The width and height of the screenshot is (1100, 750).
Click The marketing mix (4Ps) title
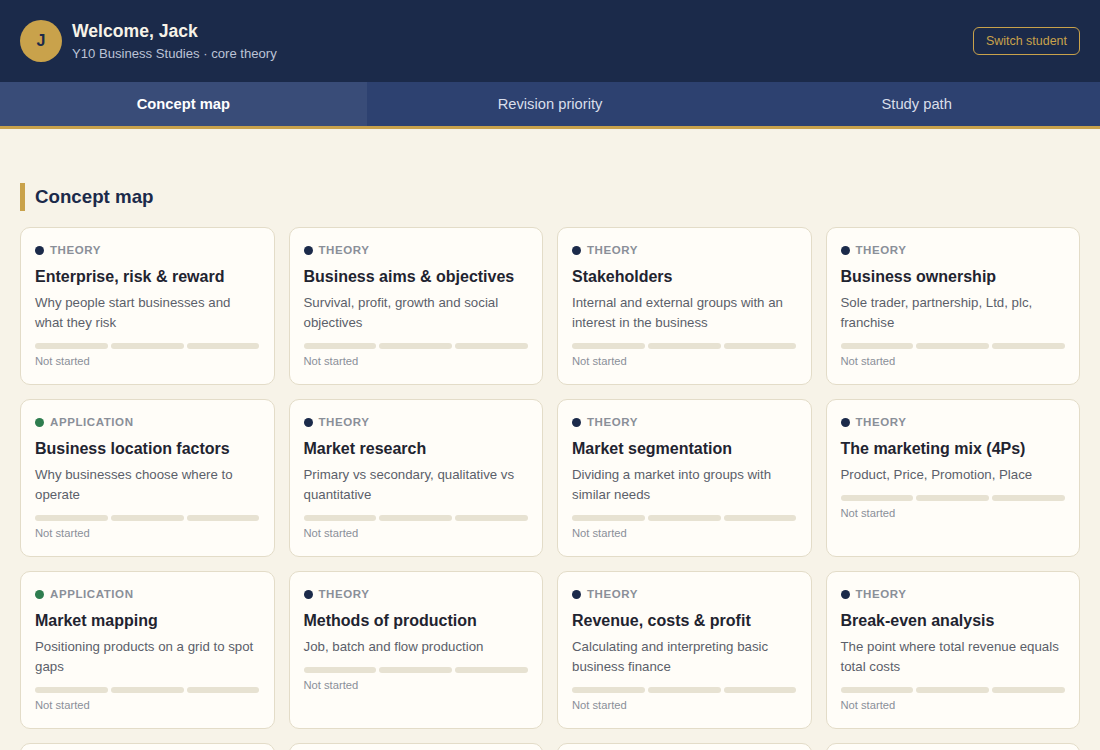point(933,448)
